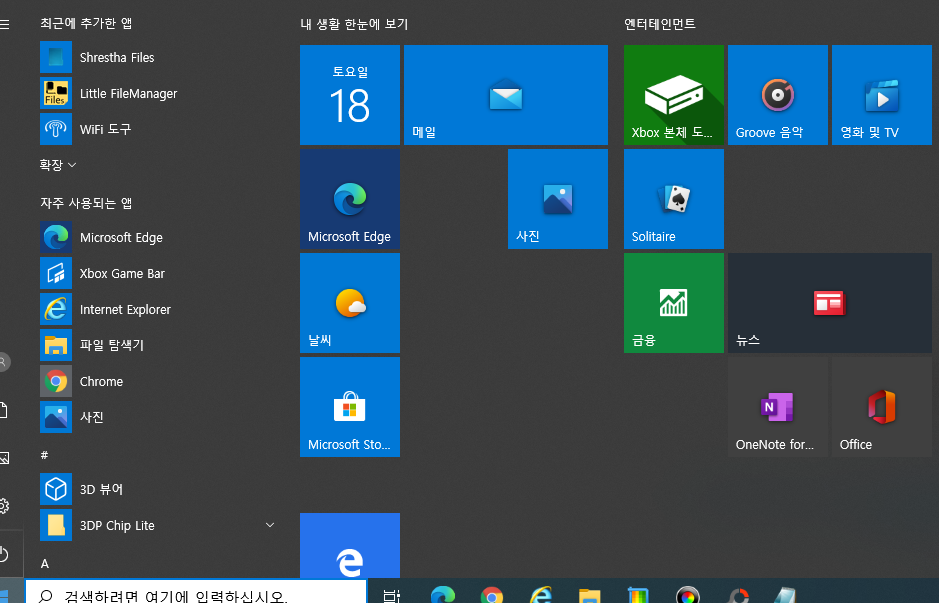This screenshot has height=603, width=939.
Task: Open the OneNote for Windows tile
Action: click(778, 407)
